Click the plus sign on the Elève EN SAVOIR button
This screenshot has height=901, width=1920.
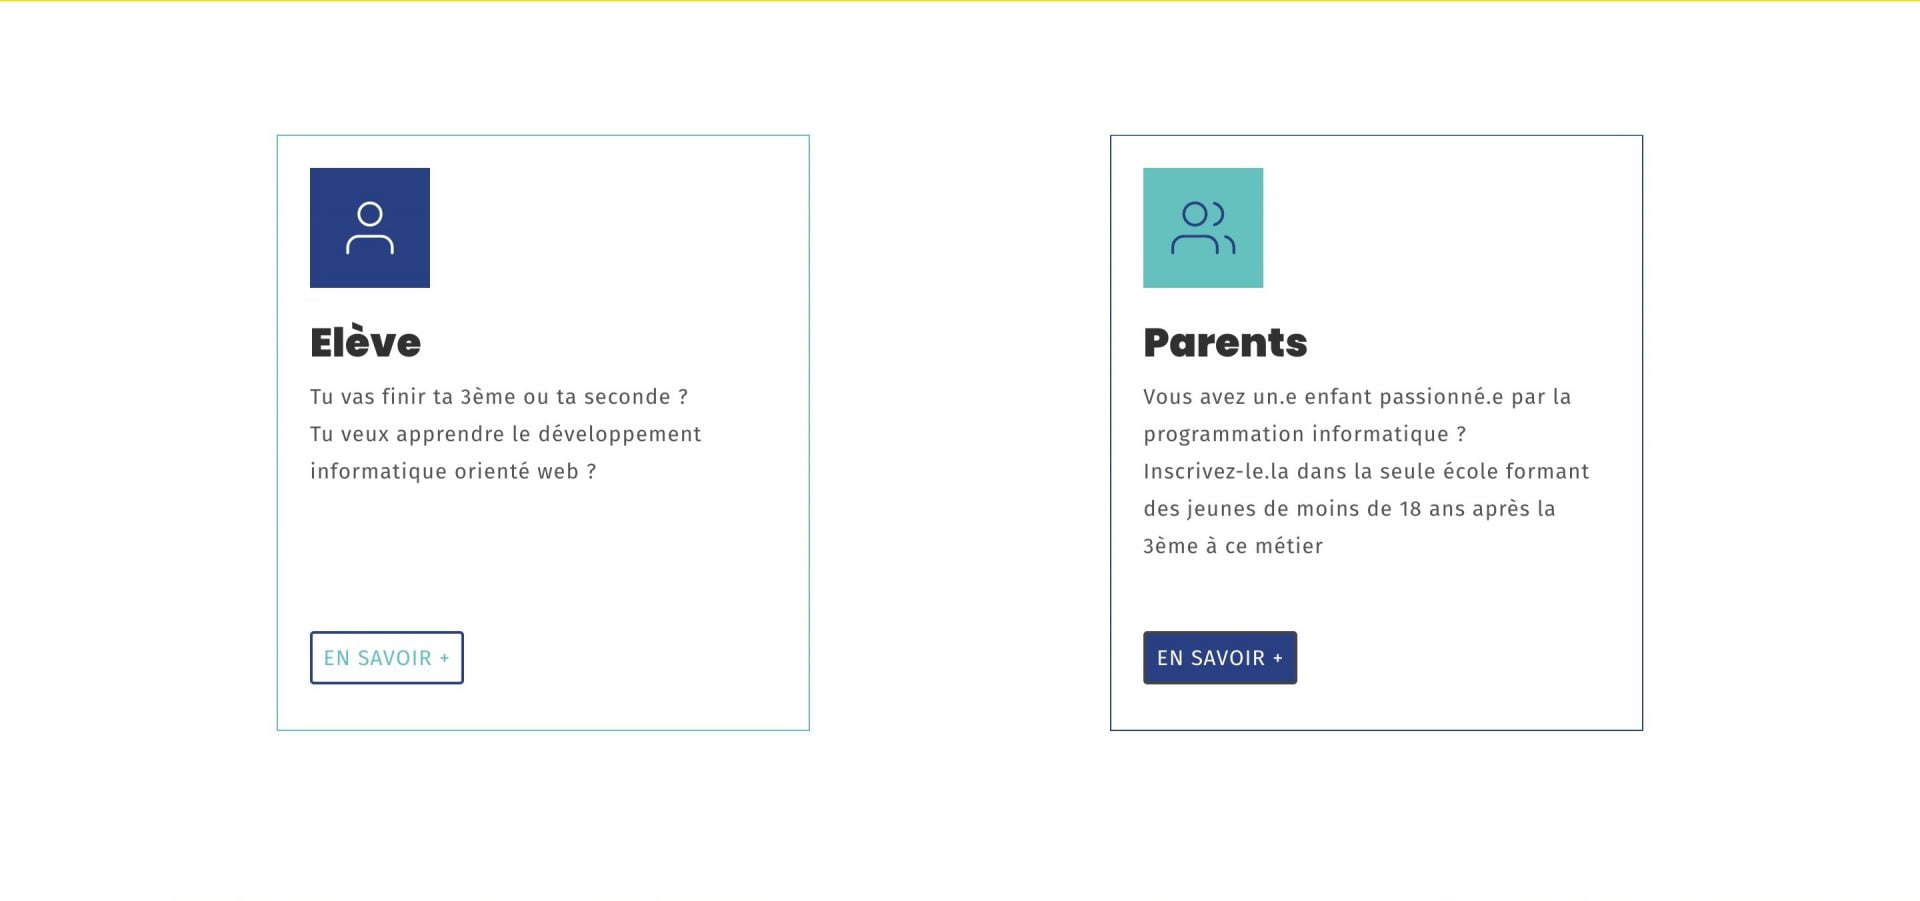coord(444,659)
